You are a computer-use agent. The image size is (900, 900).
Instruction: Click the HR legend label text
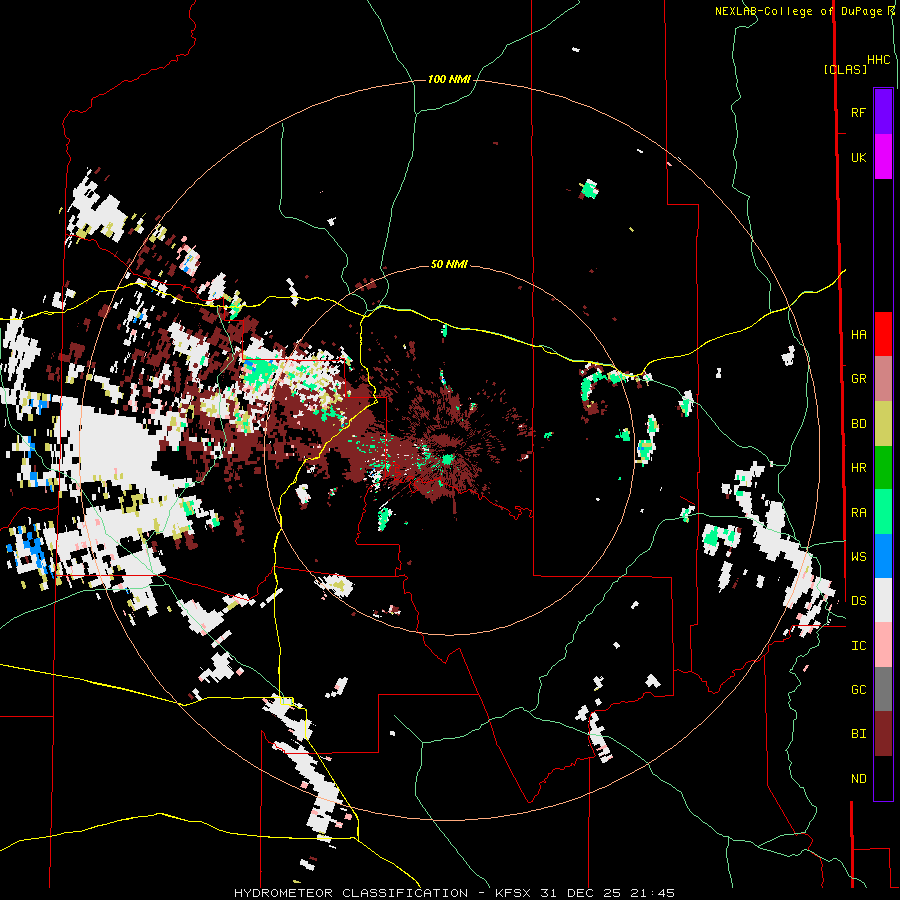click(858, 468)
